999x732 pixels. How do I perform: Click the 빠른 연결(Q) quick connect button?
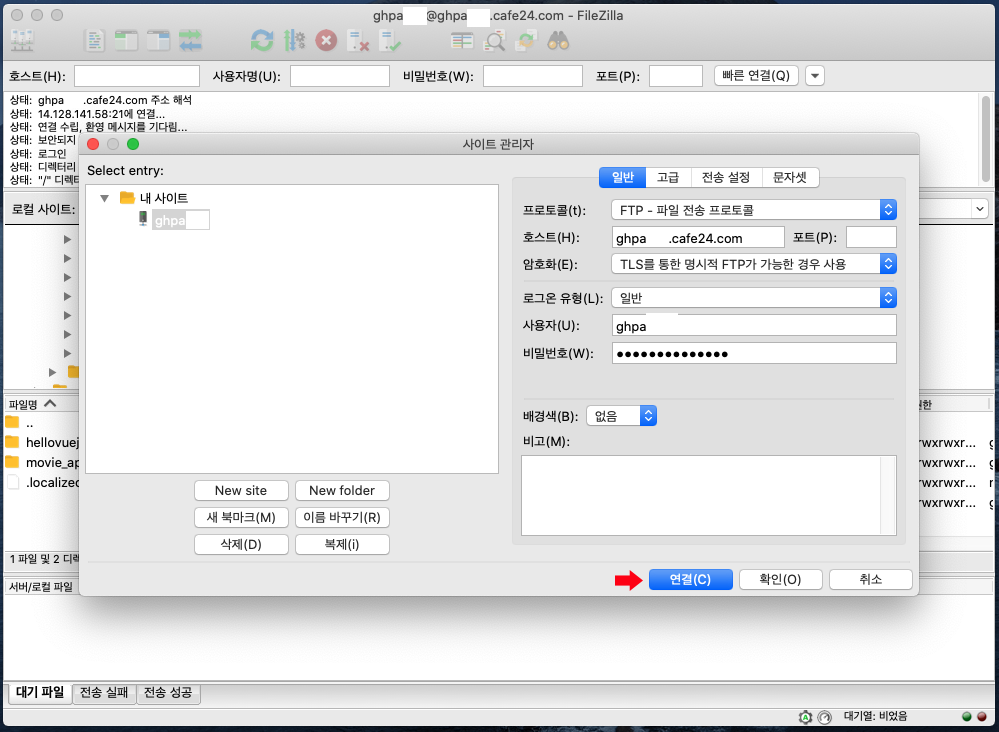point(756,76)
